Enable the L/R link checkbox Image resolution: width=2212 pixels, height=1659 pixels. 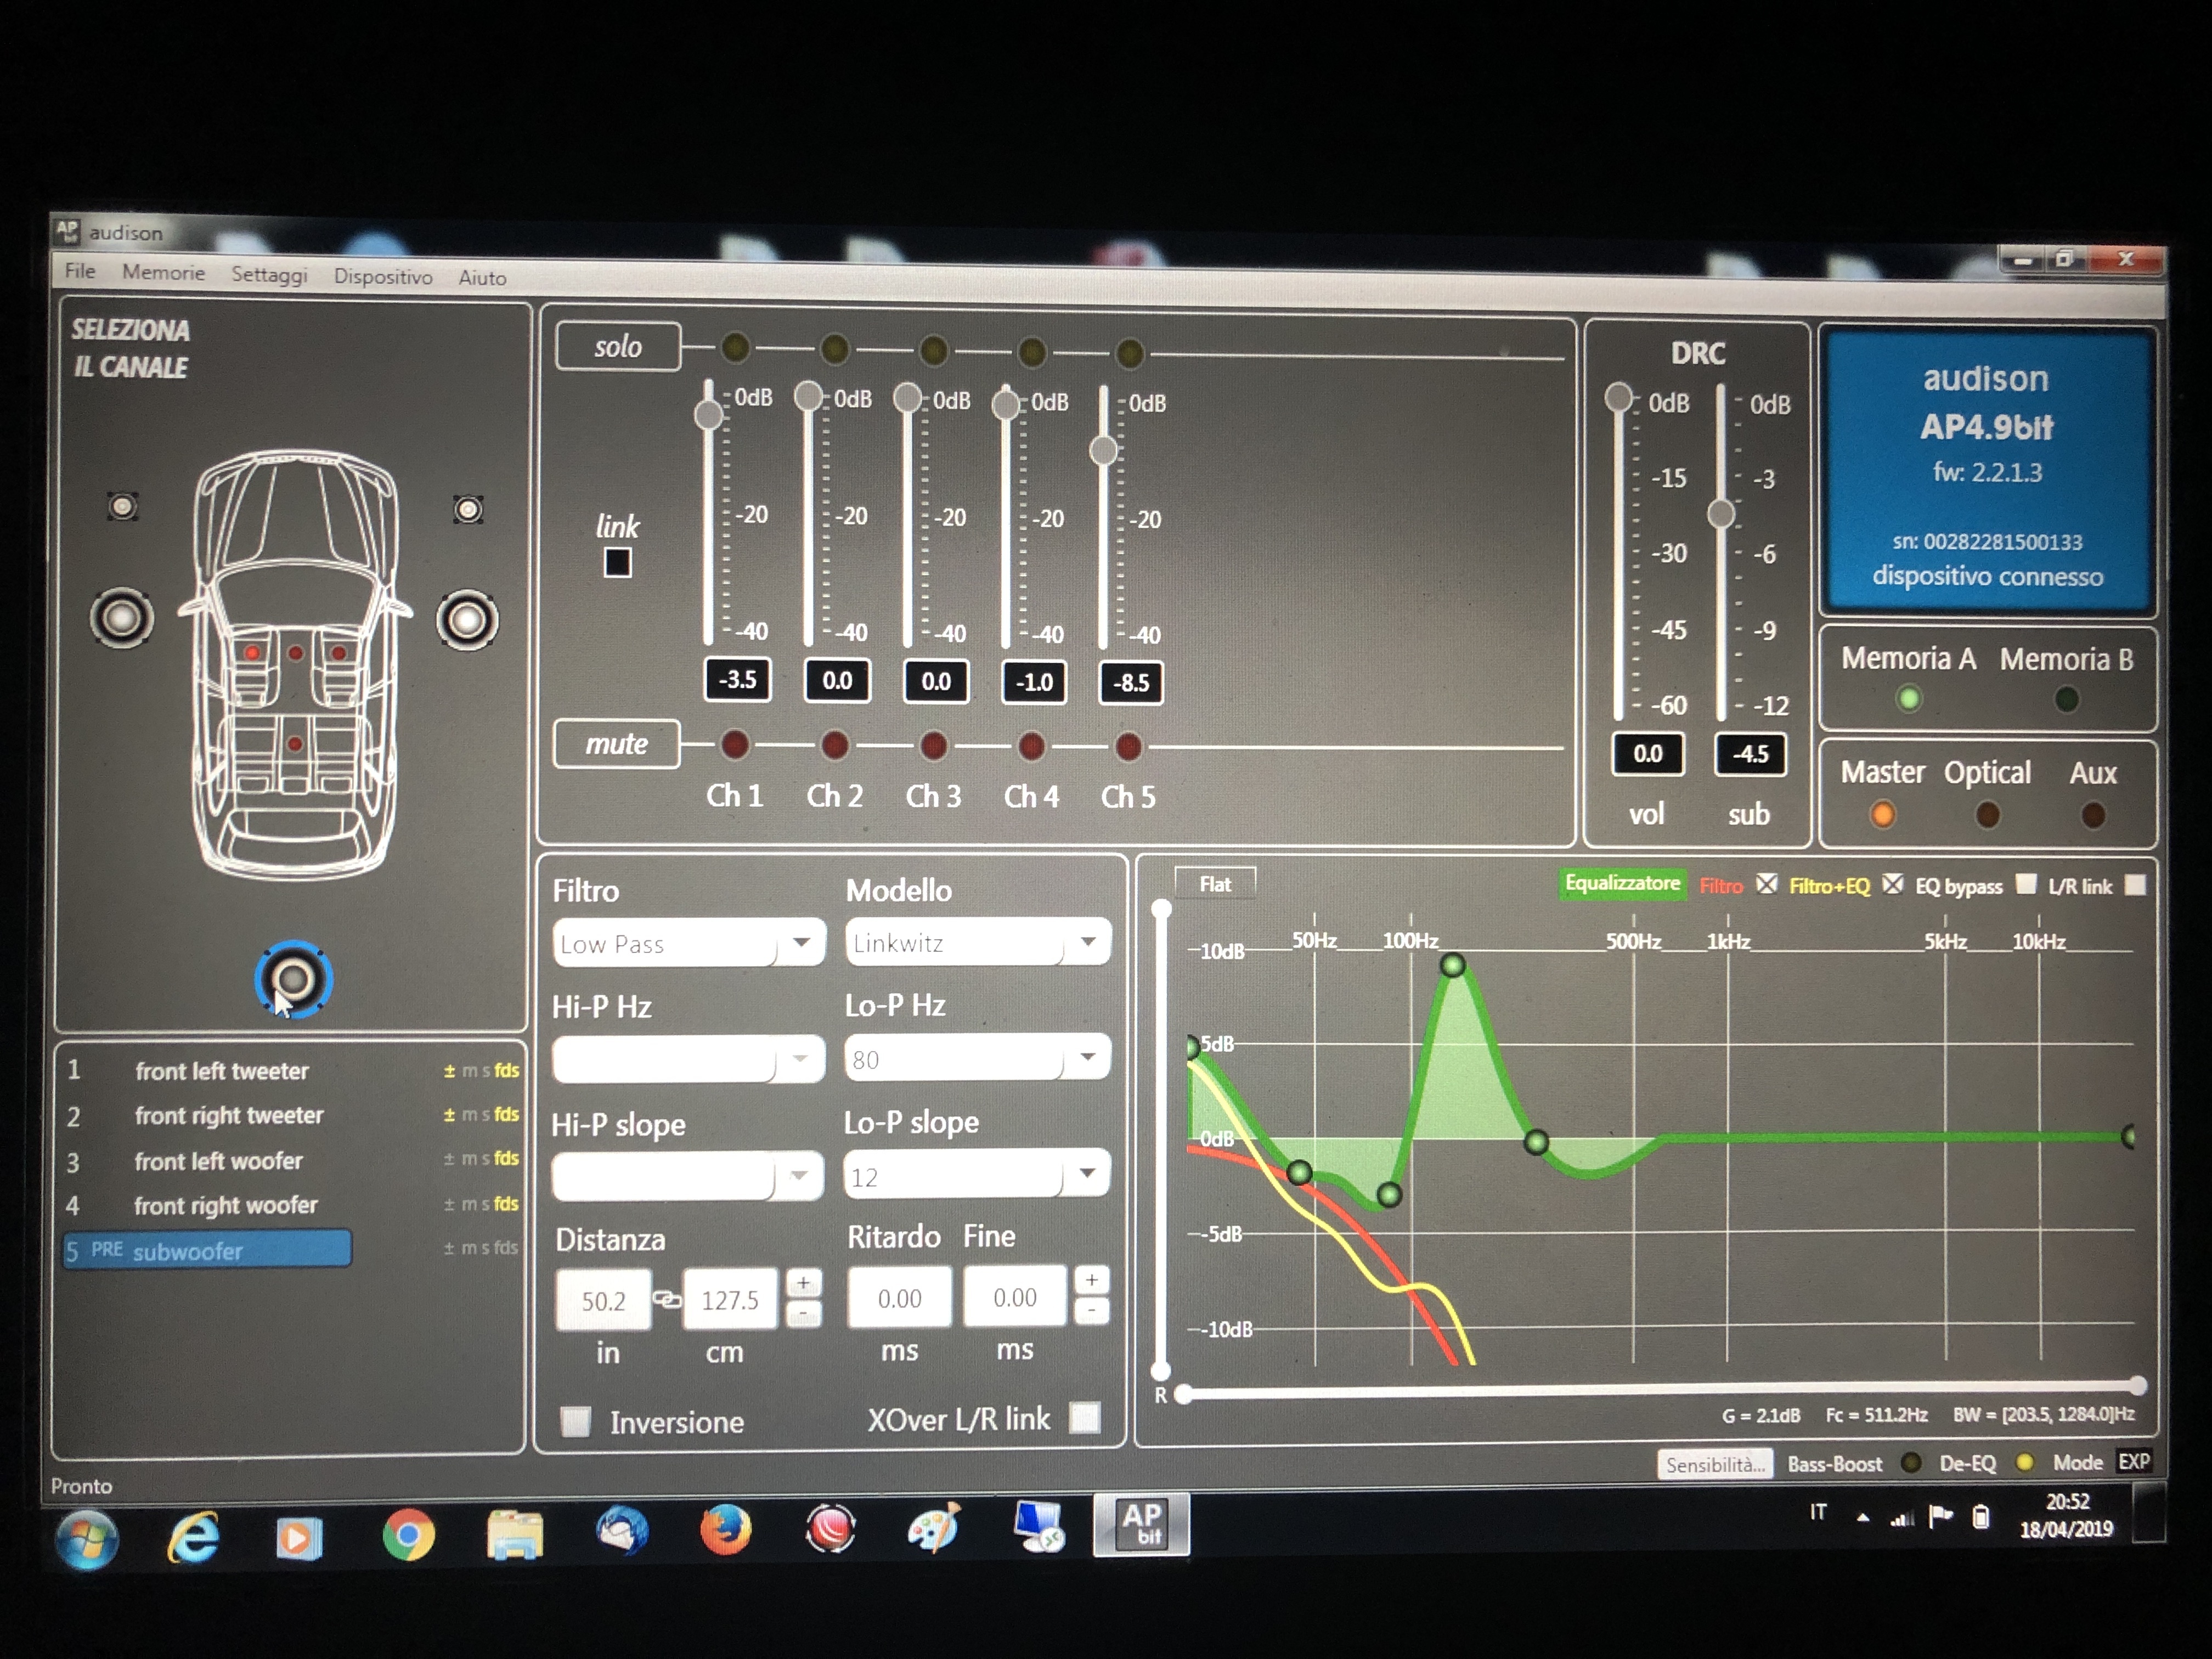[x=2134, y=885]
